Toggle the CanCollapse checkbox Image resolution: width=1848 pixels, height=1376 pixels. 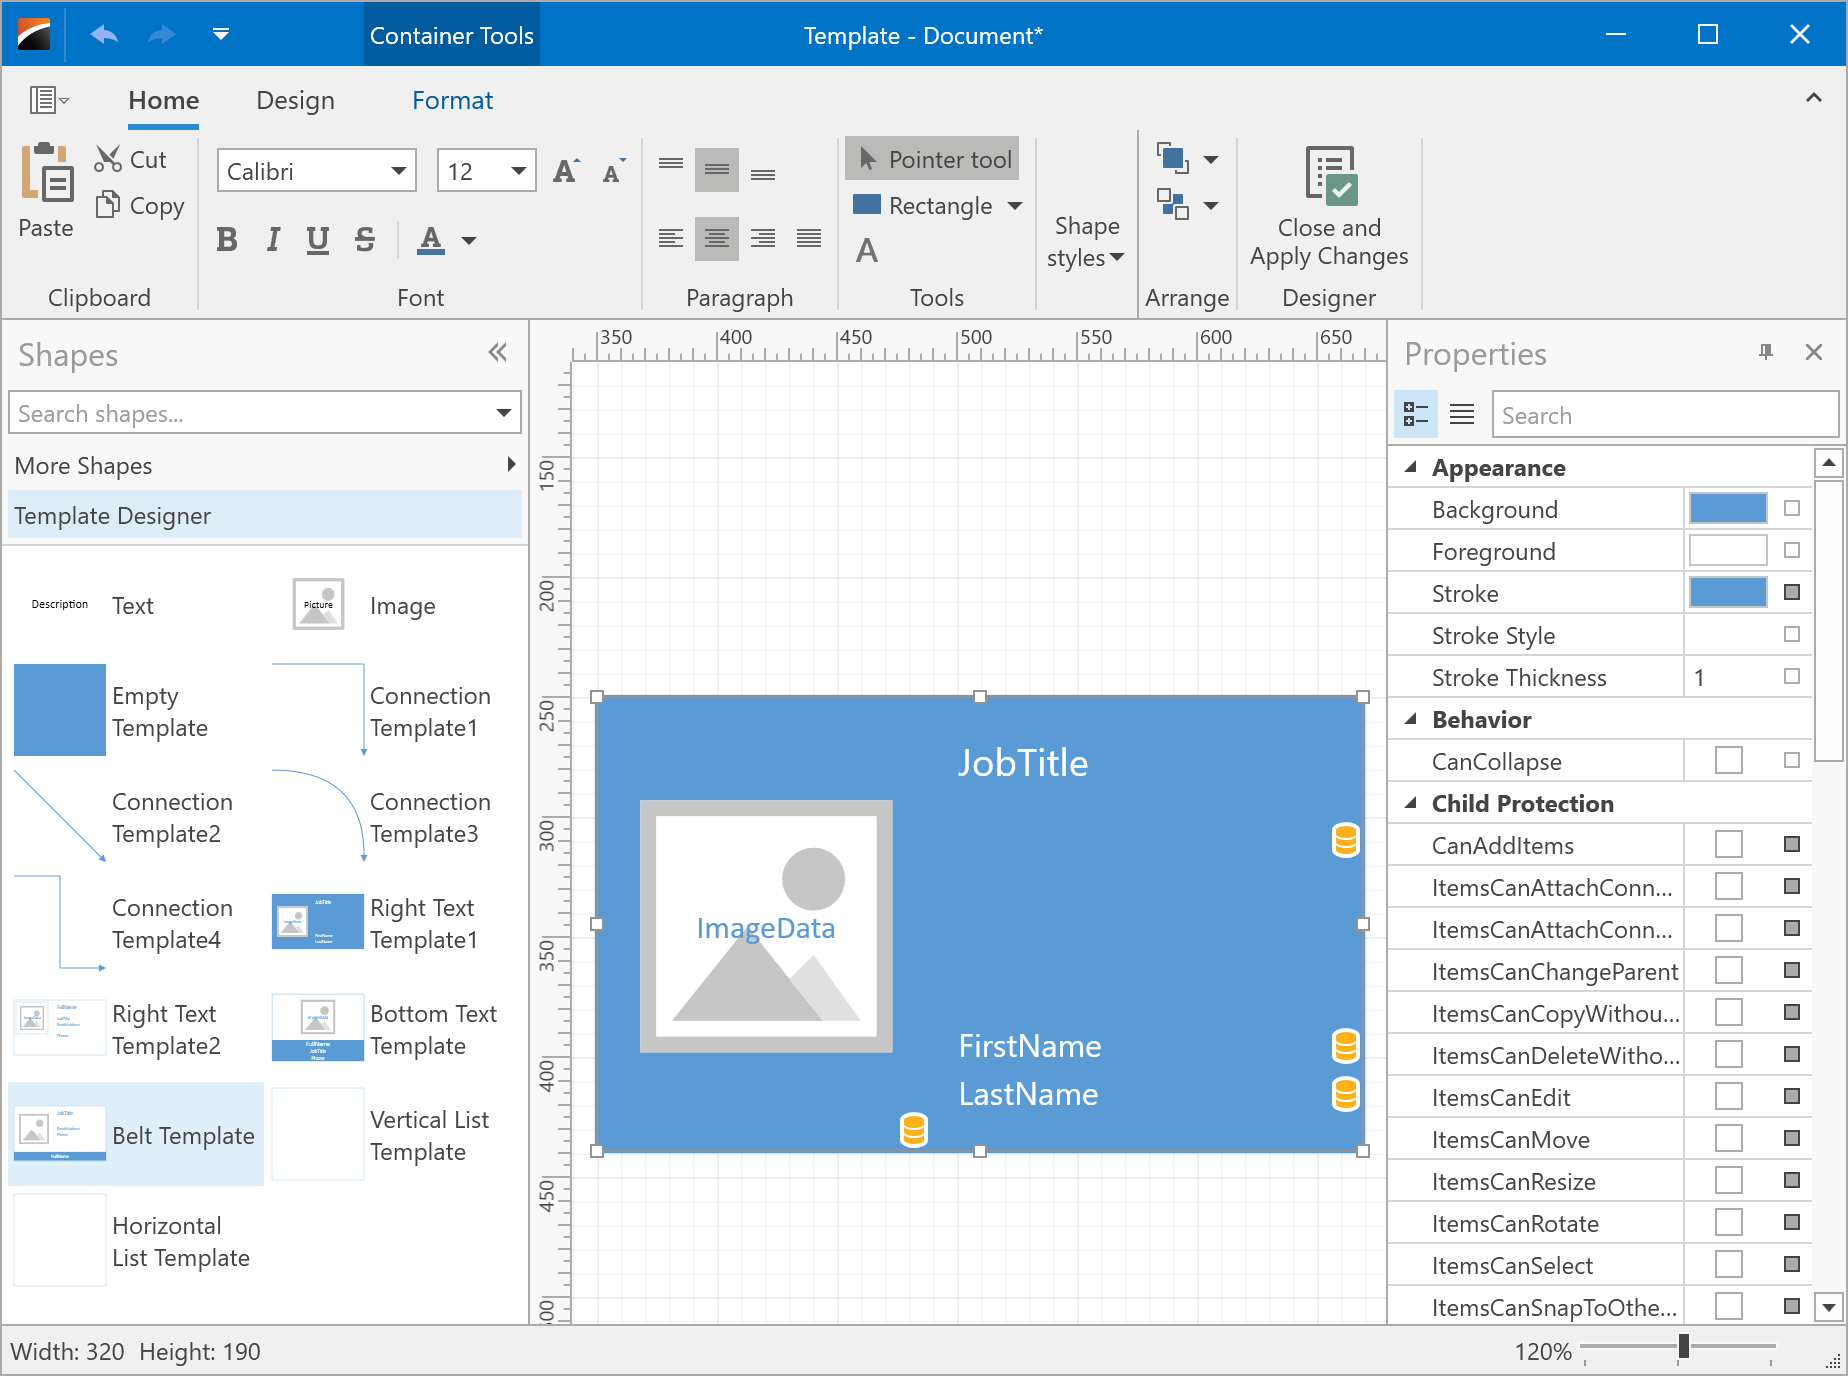[1729, 760]
